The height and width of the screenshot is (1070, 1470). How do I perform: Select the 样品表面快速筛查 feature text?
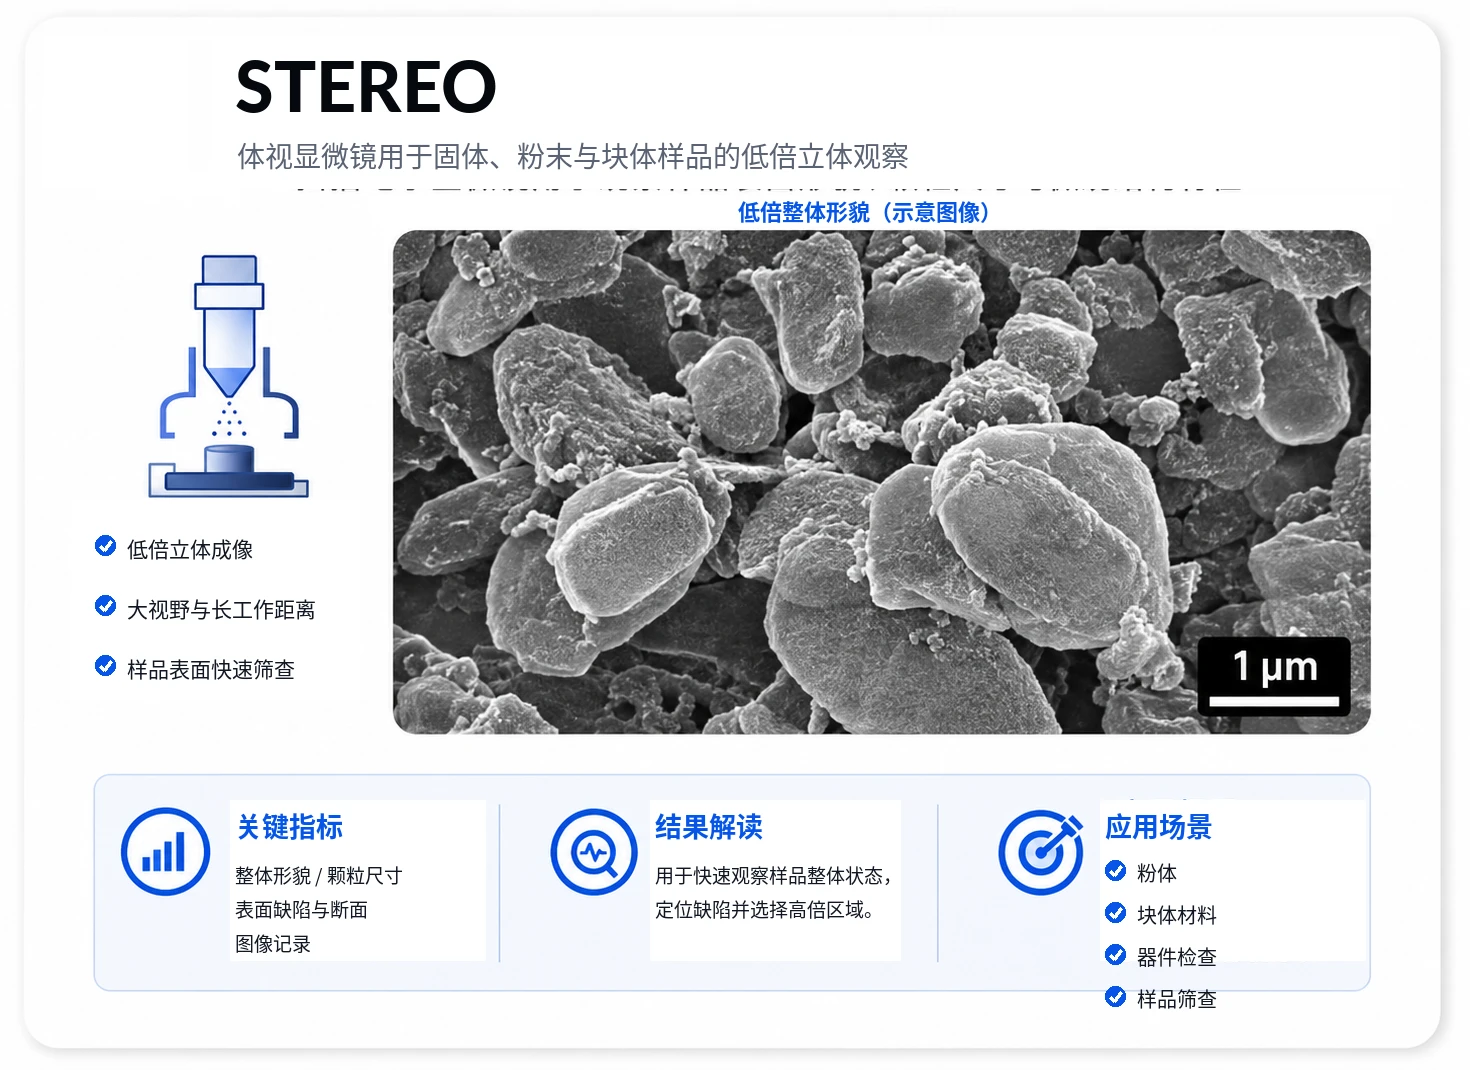click(x=211, y=669)
